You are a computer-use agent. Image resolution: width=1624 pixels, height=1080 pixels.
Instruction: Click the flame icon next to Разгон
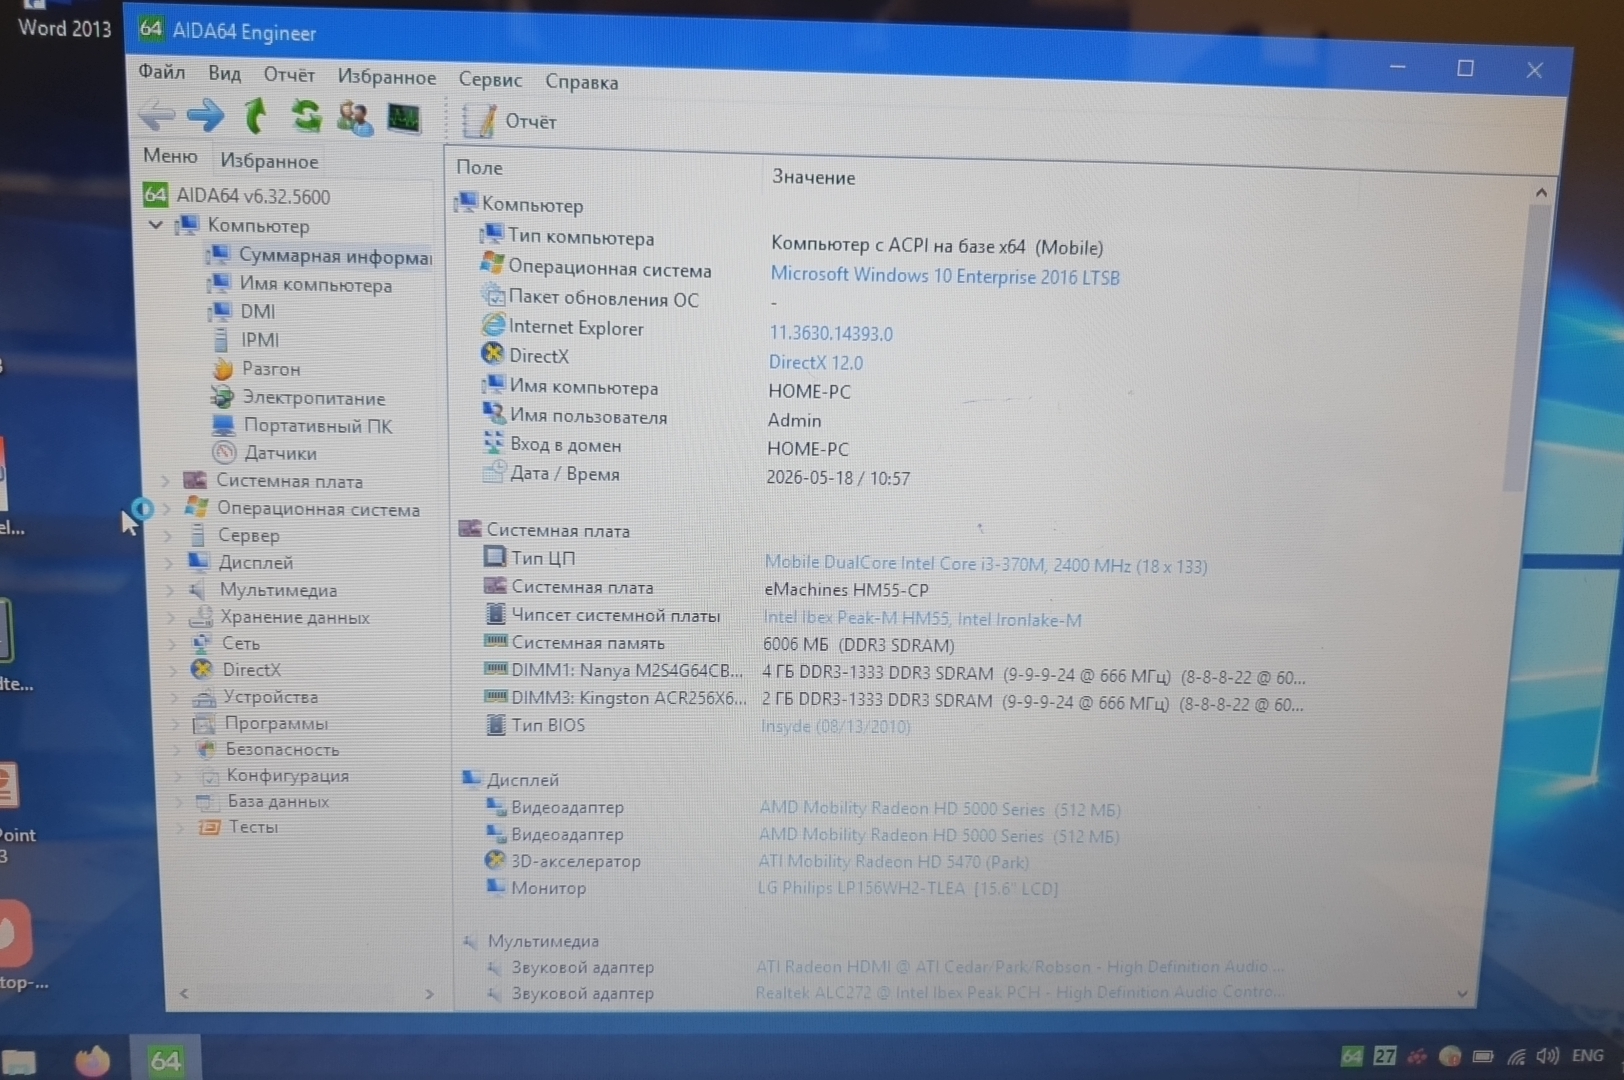click(222, 369)
